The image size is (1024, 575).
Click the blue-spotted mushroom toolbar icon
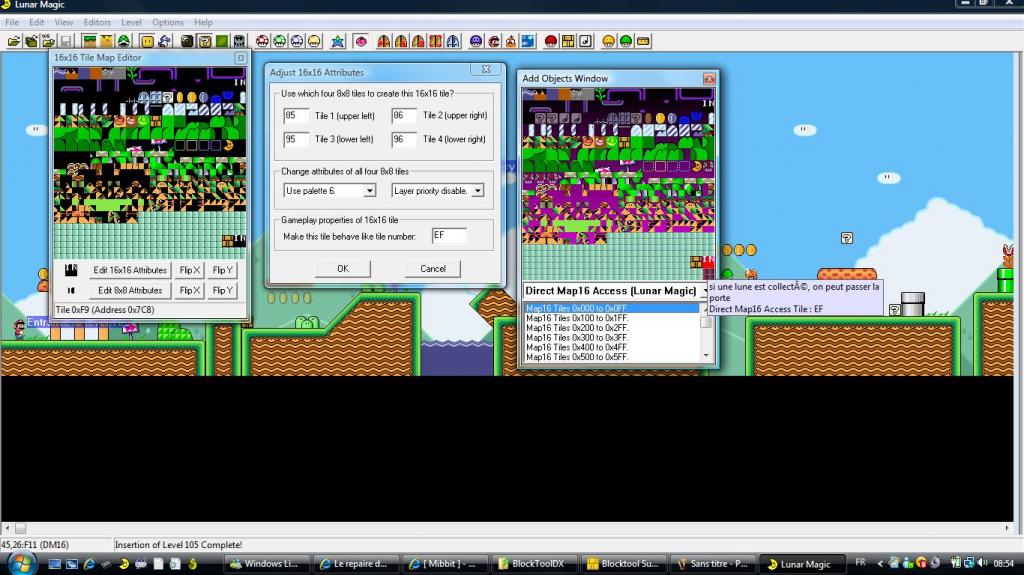[297, 41]
